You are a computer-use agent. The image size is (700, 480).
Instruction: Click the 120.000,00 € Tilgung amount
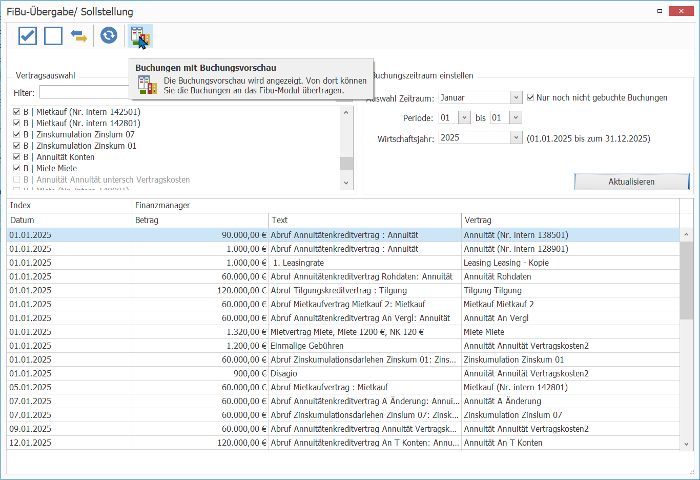tap(200, 290)
